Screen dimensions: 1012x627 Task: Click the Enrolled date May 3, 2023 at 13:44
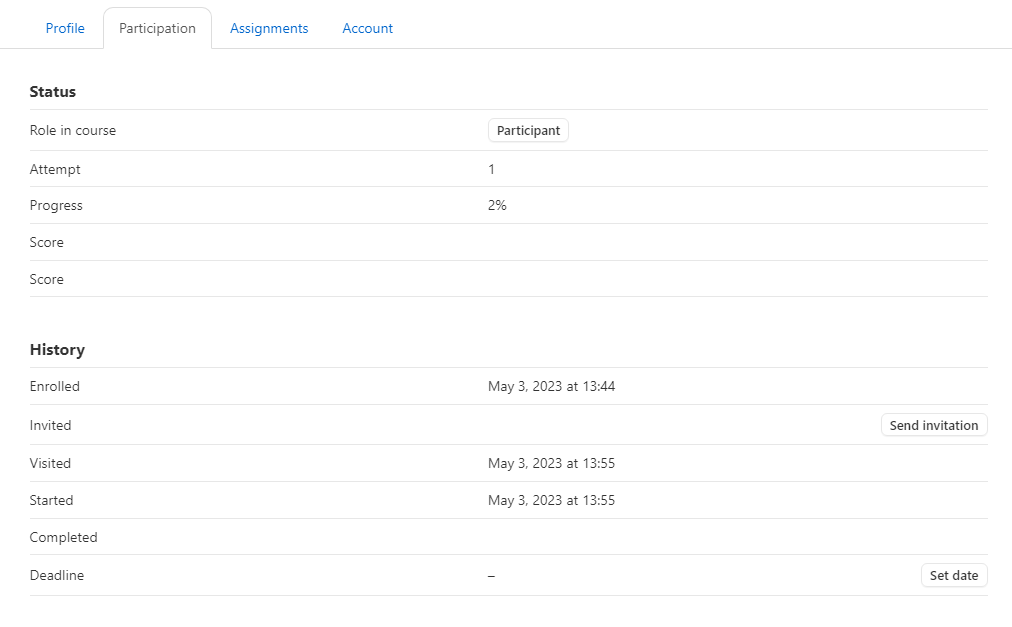551,387
